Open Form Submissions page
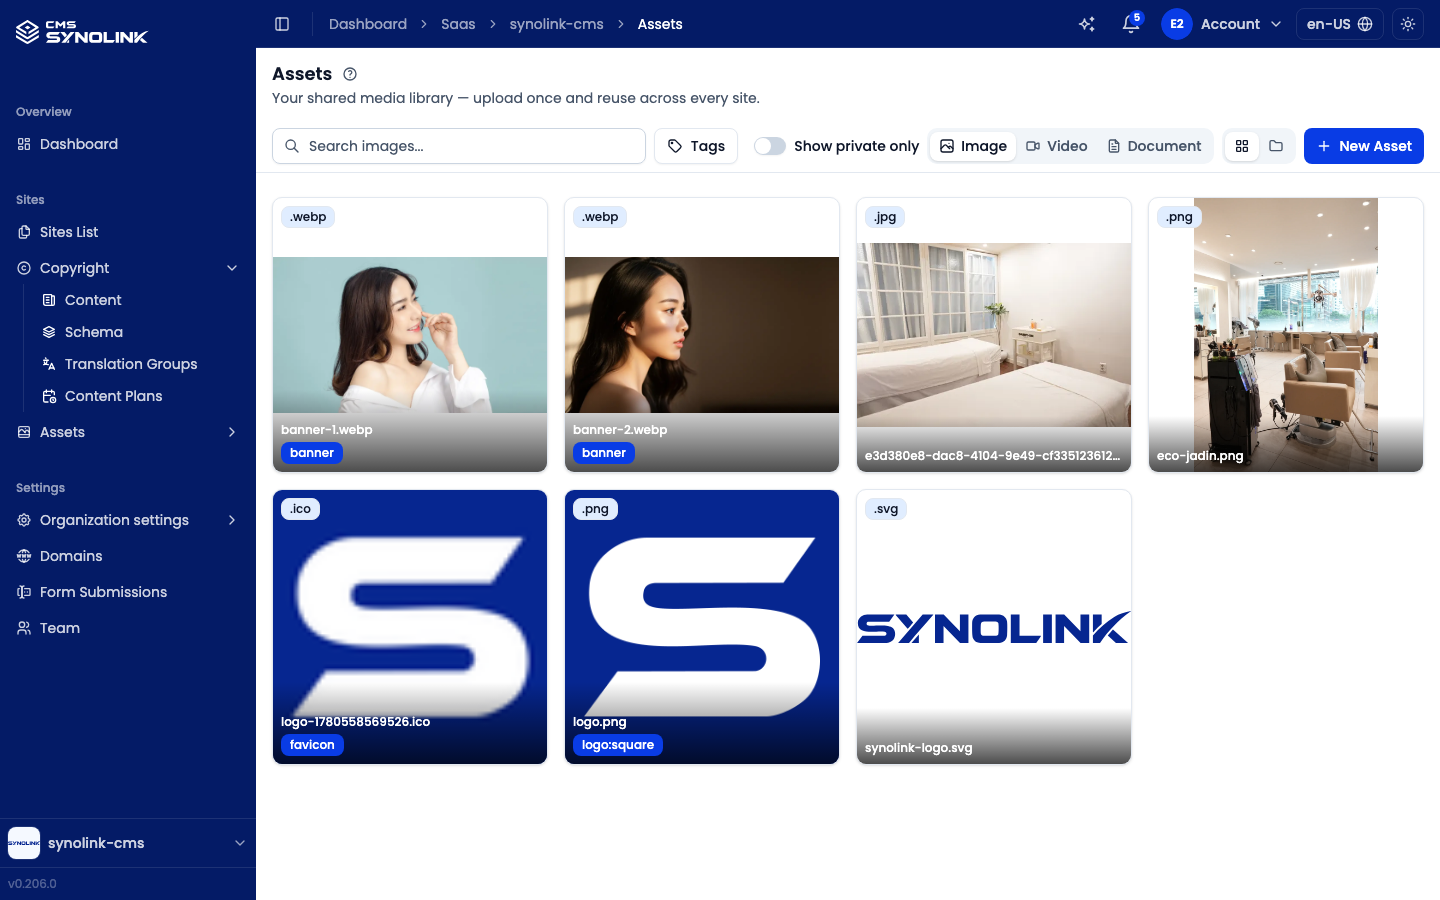Image resolution: width=1440 pixels, height=900 pixels. click(x=128, y=592)
